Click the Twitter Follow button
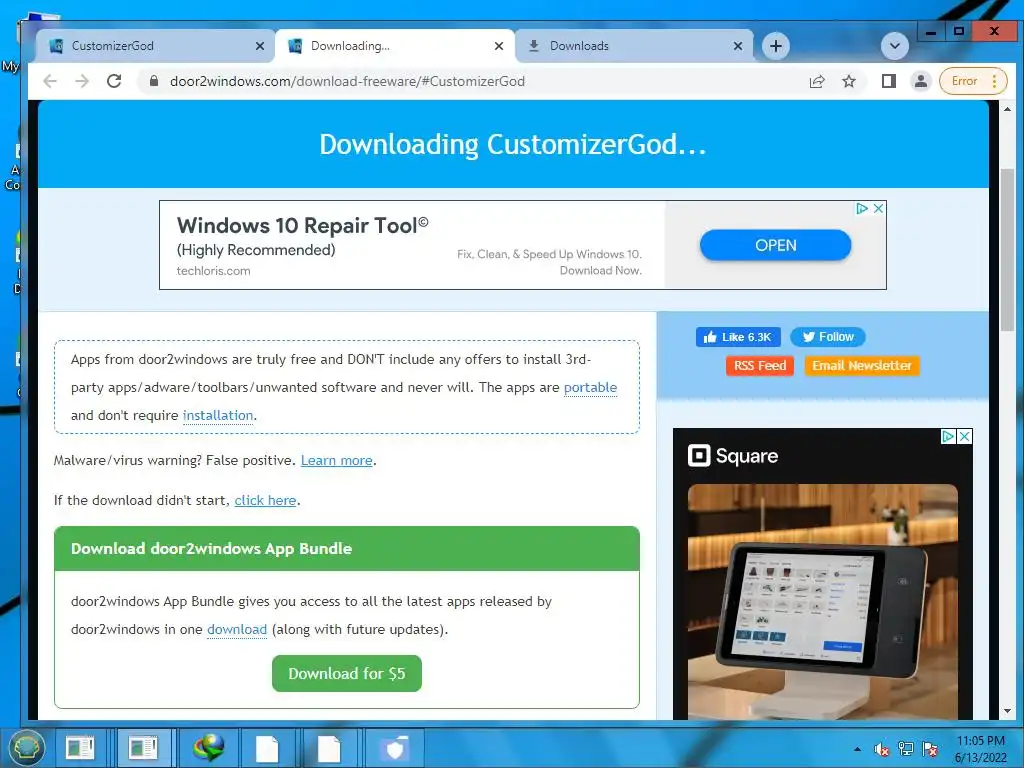1024x768 pixels. (x=827, y=337)
